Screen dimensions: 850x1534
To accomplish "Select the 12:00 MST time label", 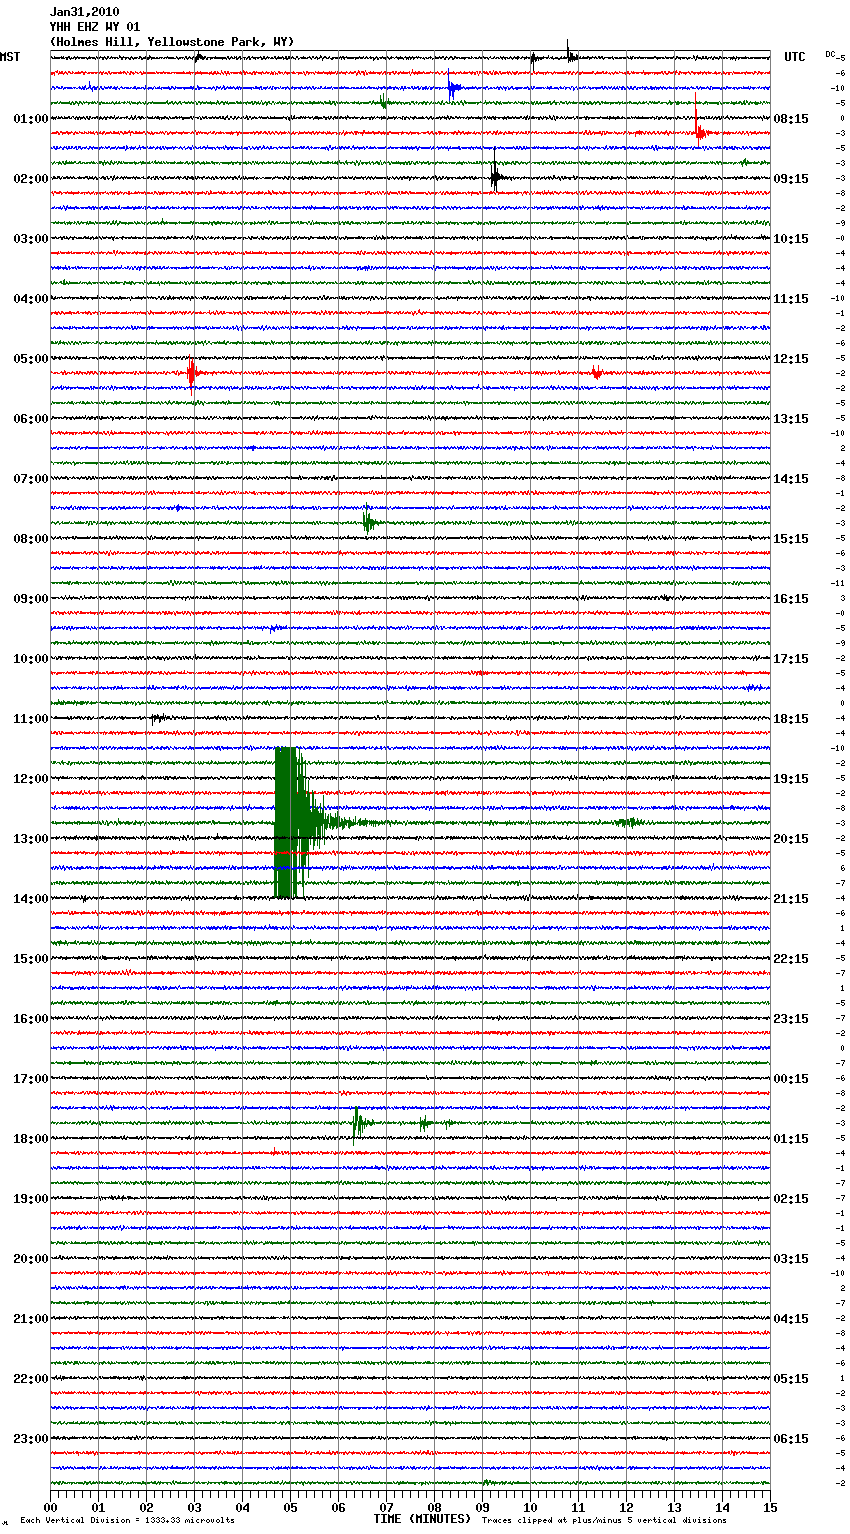I will [x=30, y=779].
